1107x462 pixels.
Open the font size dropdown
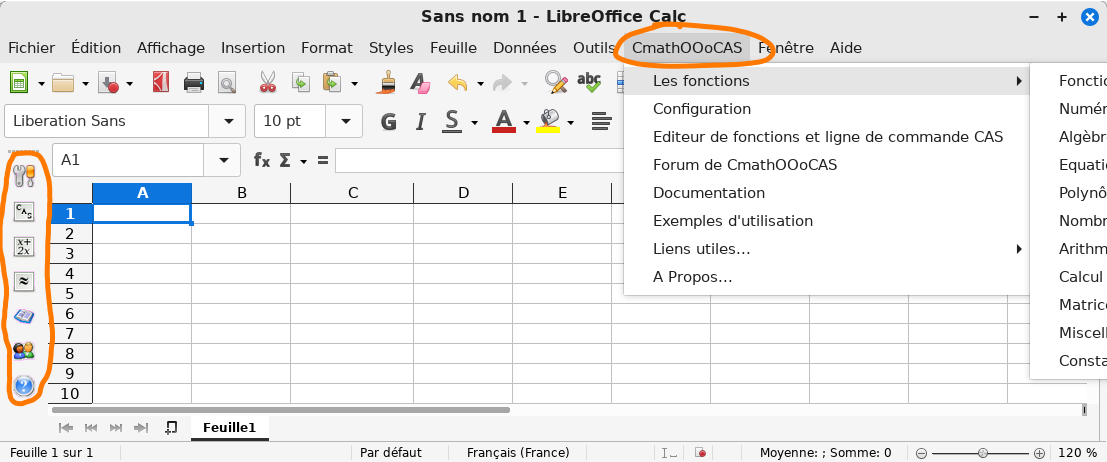pos(346,121)
